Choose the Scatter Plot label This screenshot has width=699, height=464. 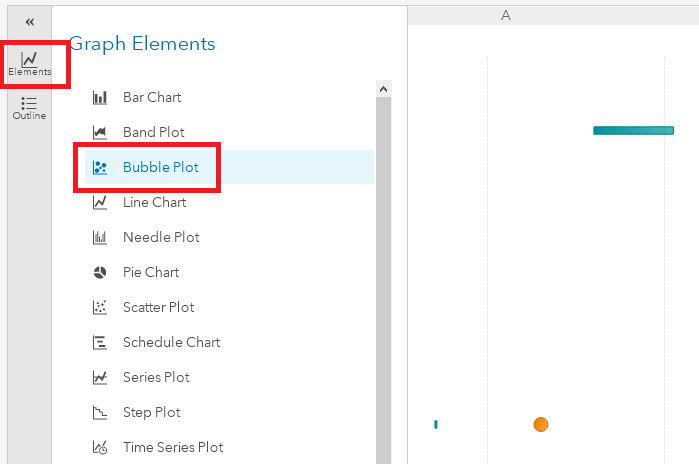click(x=158, y=308)
